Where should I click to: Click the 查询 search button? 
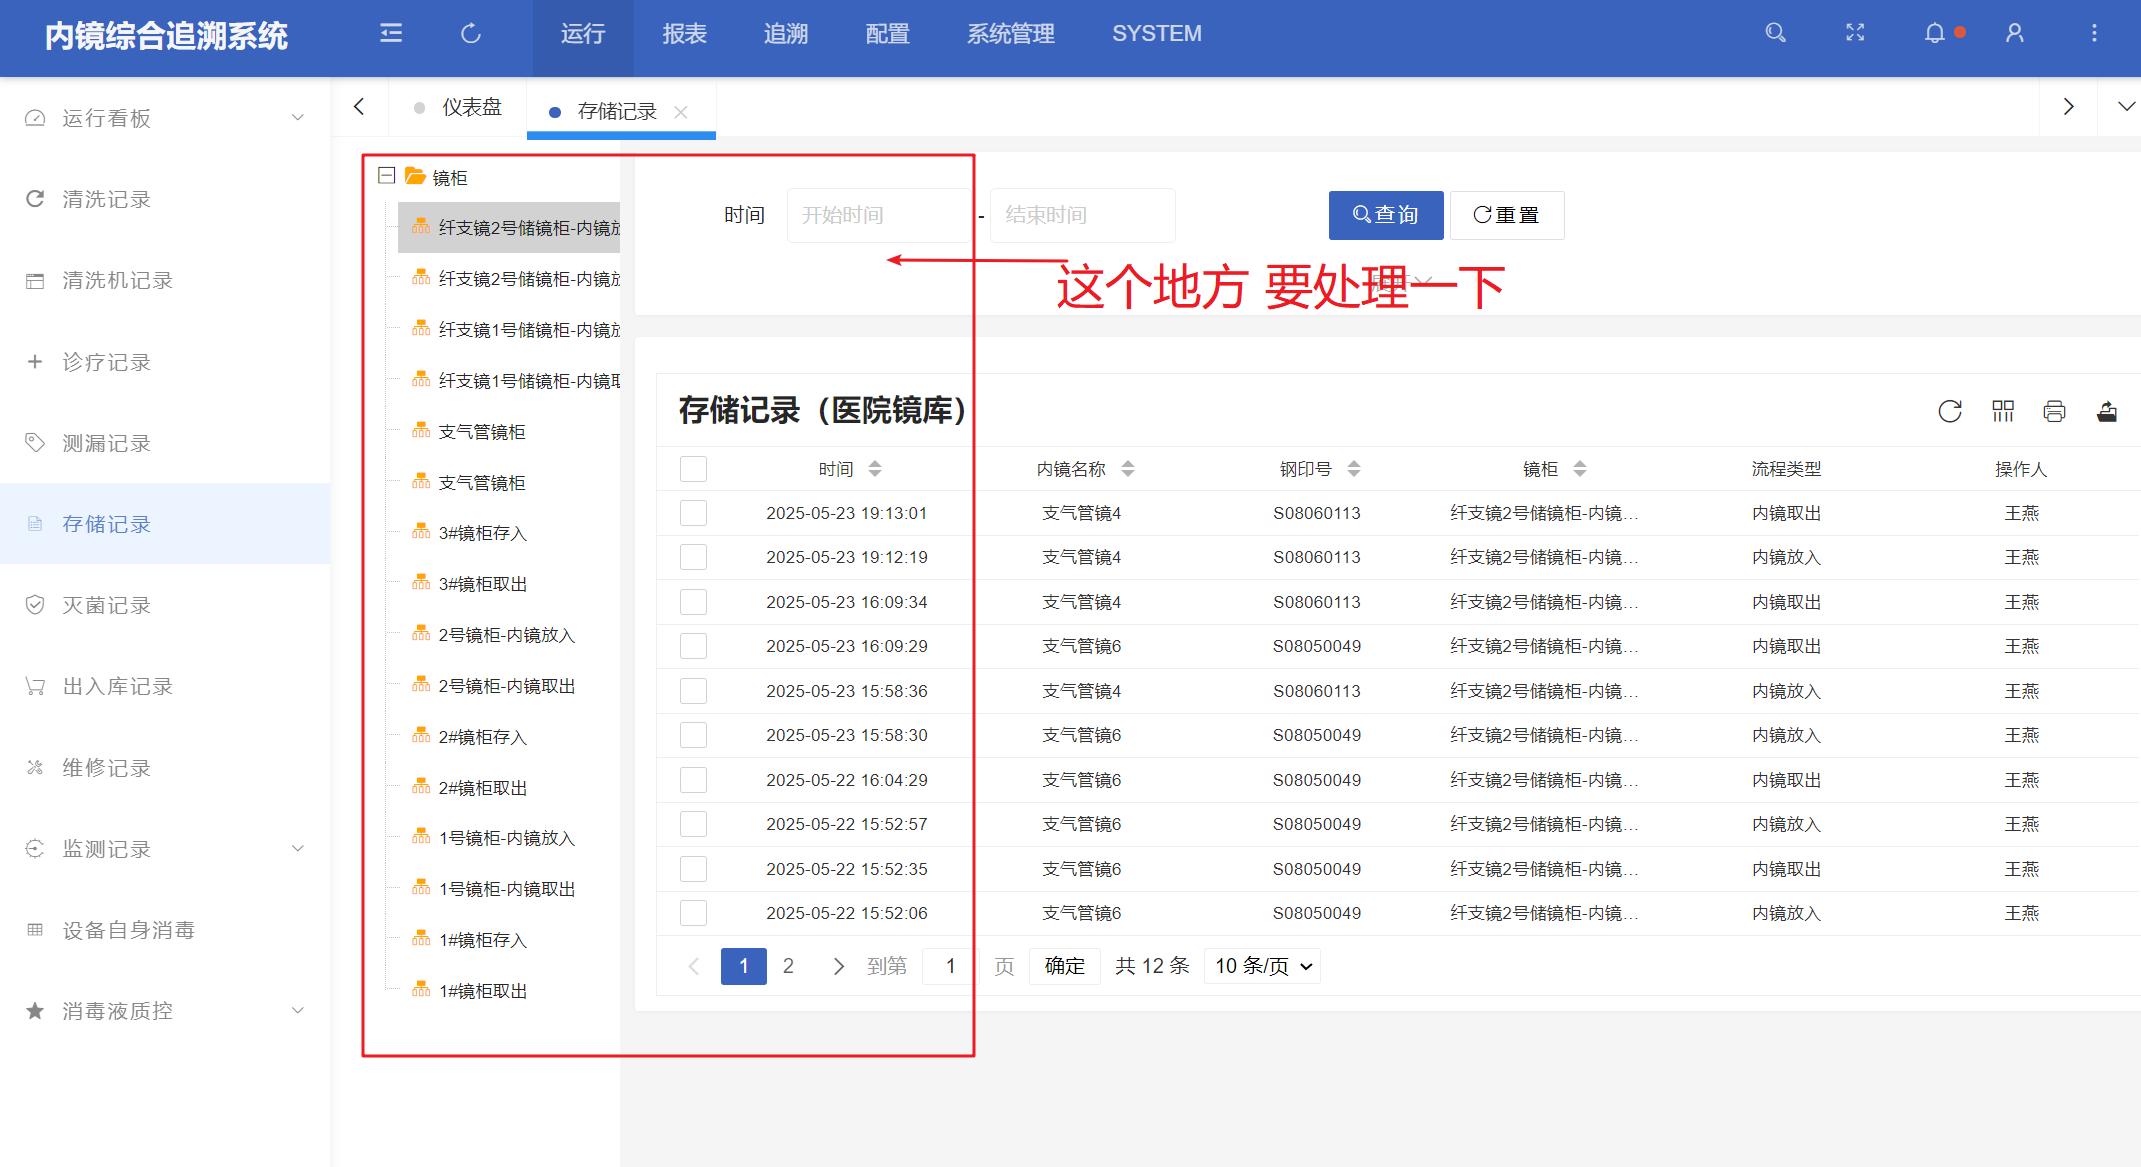[1386, 215]
